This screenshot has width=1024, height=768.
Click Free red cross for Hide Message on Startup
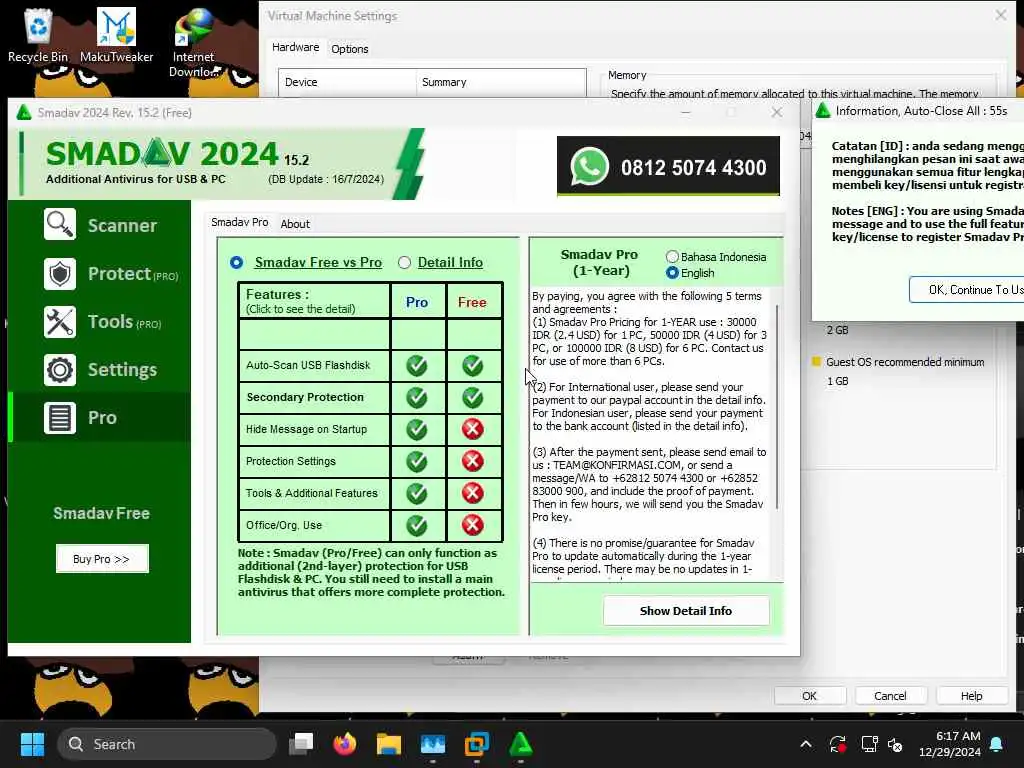(x=473, y=429)
